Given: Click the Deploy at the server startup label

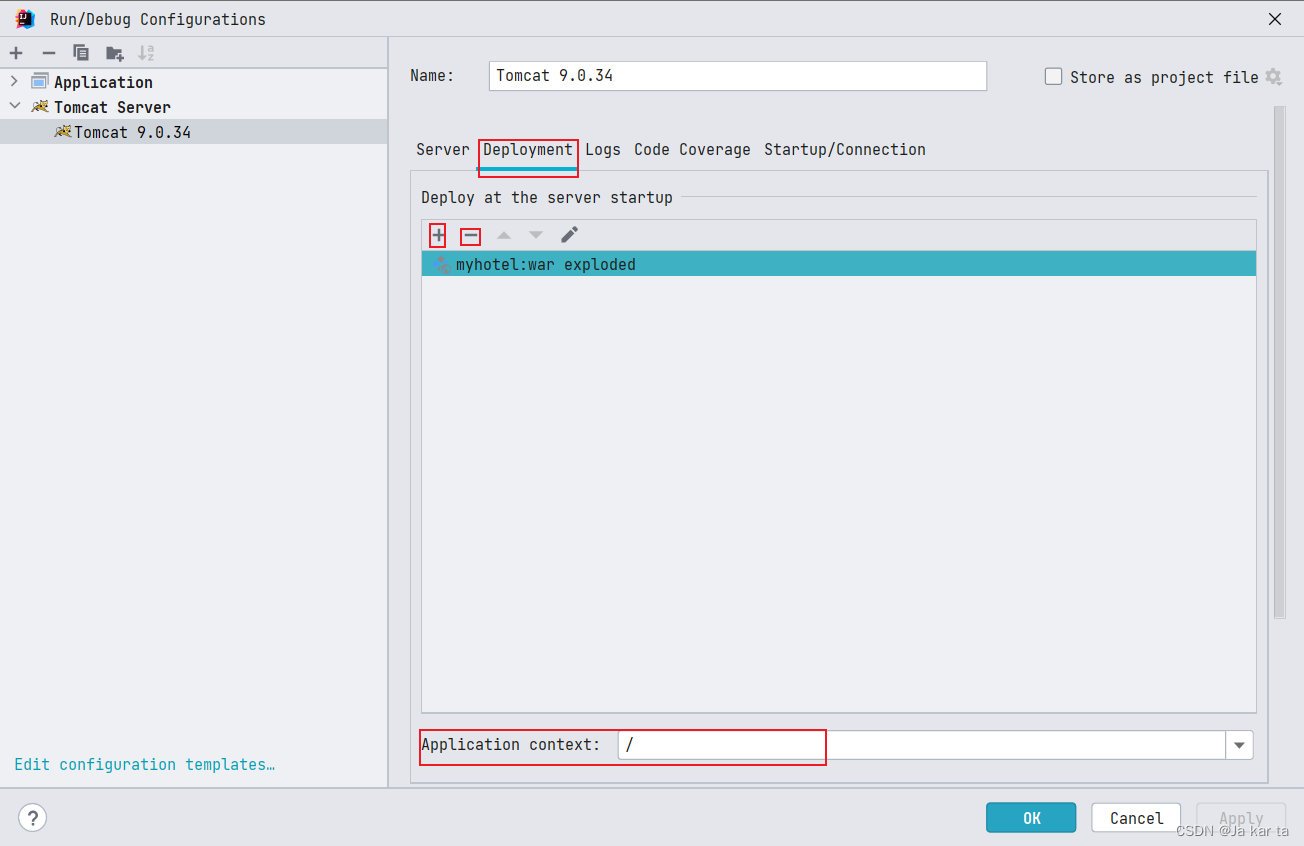Looking at the screenshot, I should tap(547, 197).
